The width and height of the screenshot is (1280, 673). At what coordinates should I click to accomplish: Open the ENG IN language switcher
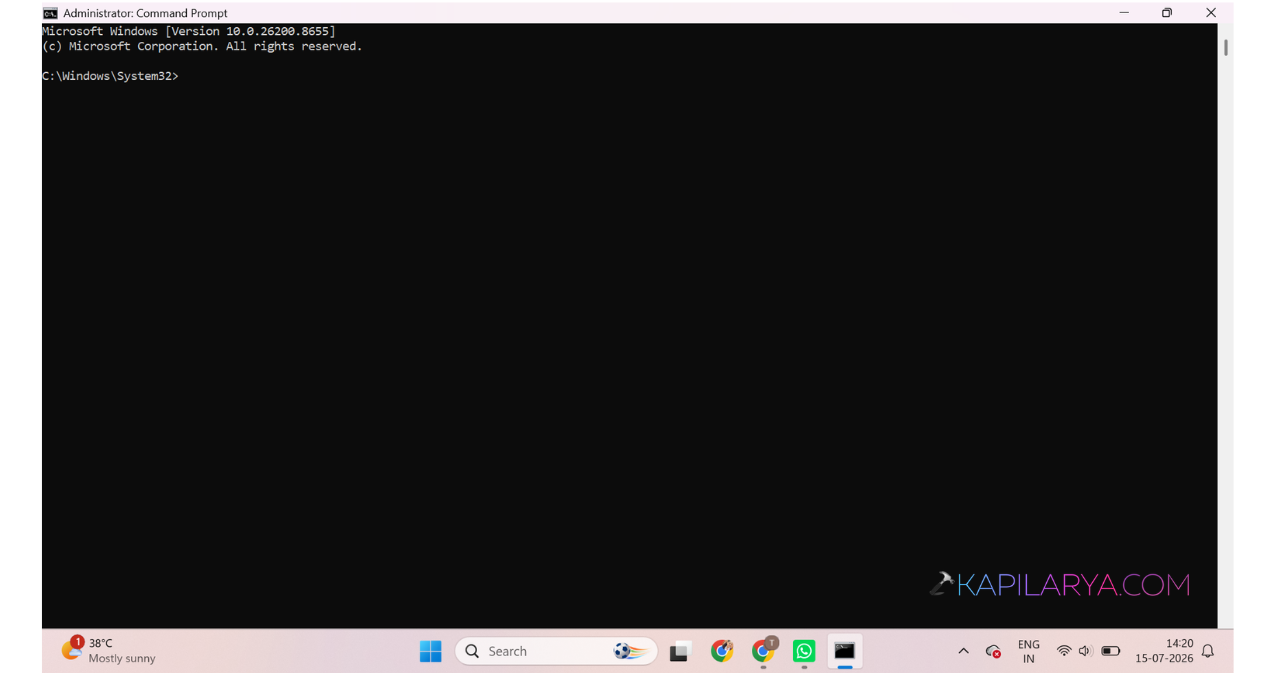pos(1029,651)
